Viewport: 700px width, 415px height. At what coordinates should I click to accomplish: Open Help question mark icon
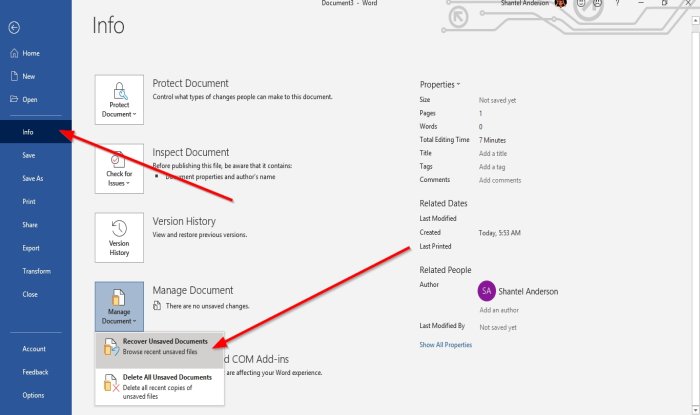[617, 3]
